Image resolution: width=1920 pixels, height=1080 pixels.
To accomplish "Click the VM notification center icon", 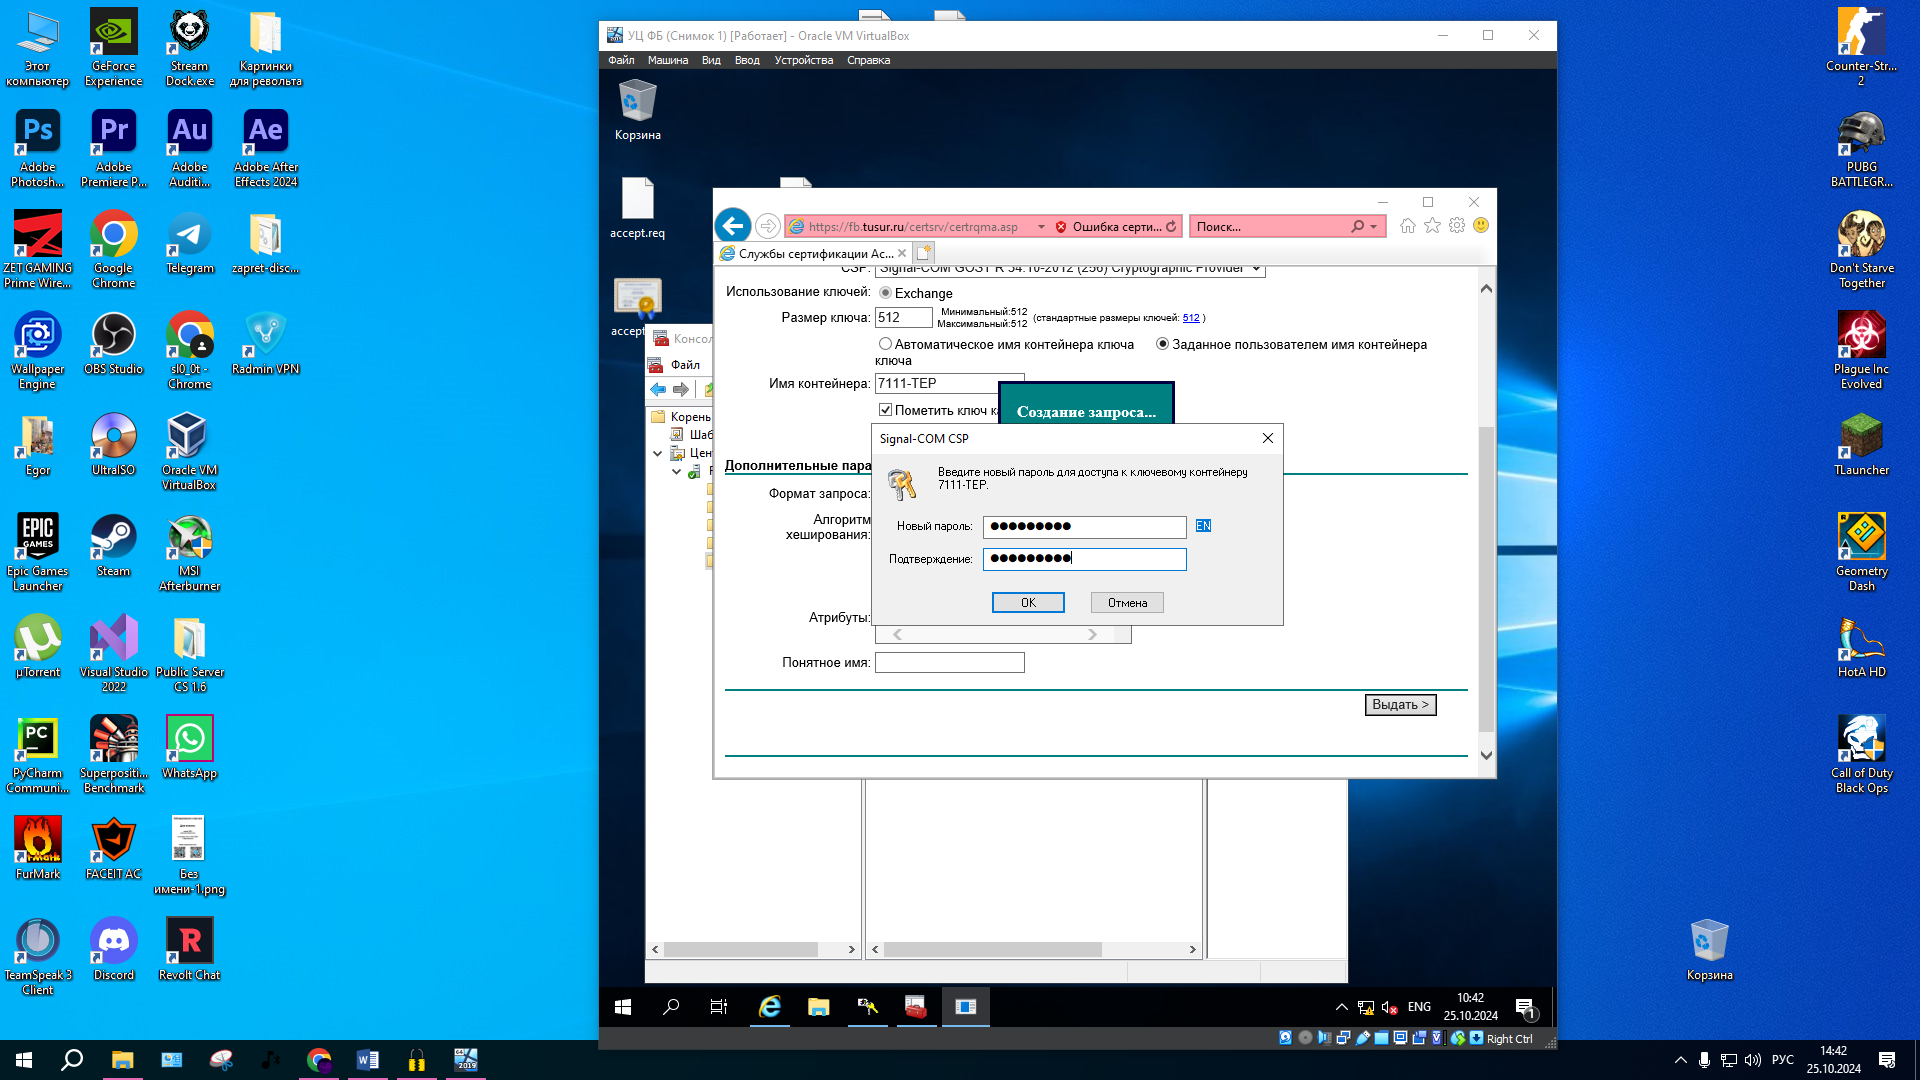I will click(x=1525, y=1007).
